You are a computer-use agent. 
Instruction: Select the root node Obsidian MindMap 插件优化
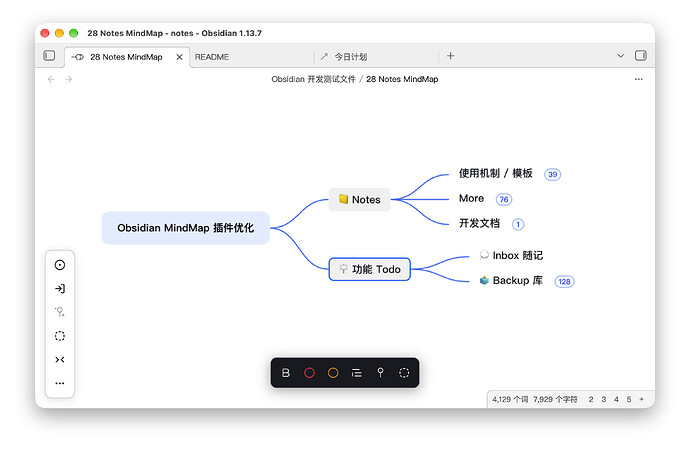(186, 228)
